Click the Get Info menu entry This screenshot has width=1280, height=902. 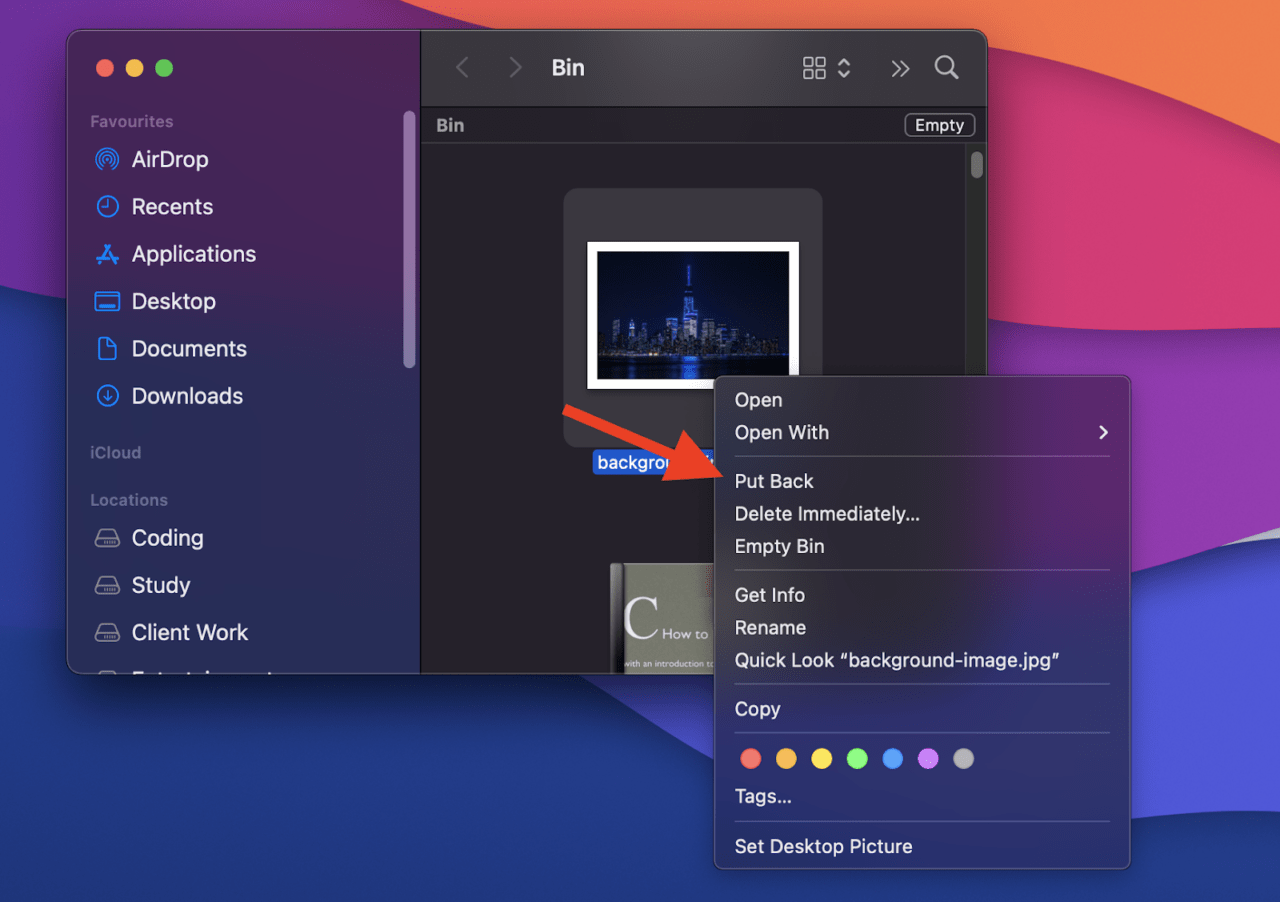pos(769,595)
